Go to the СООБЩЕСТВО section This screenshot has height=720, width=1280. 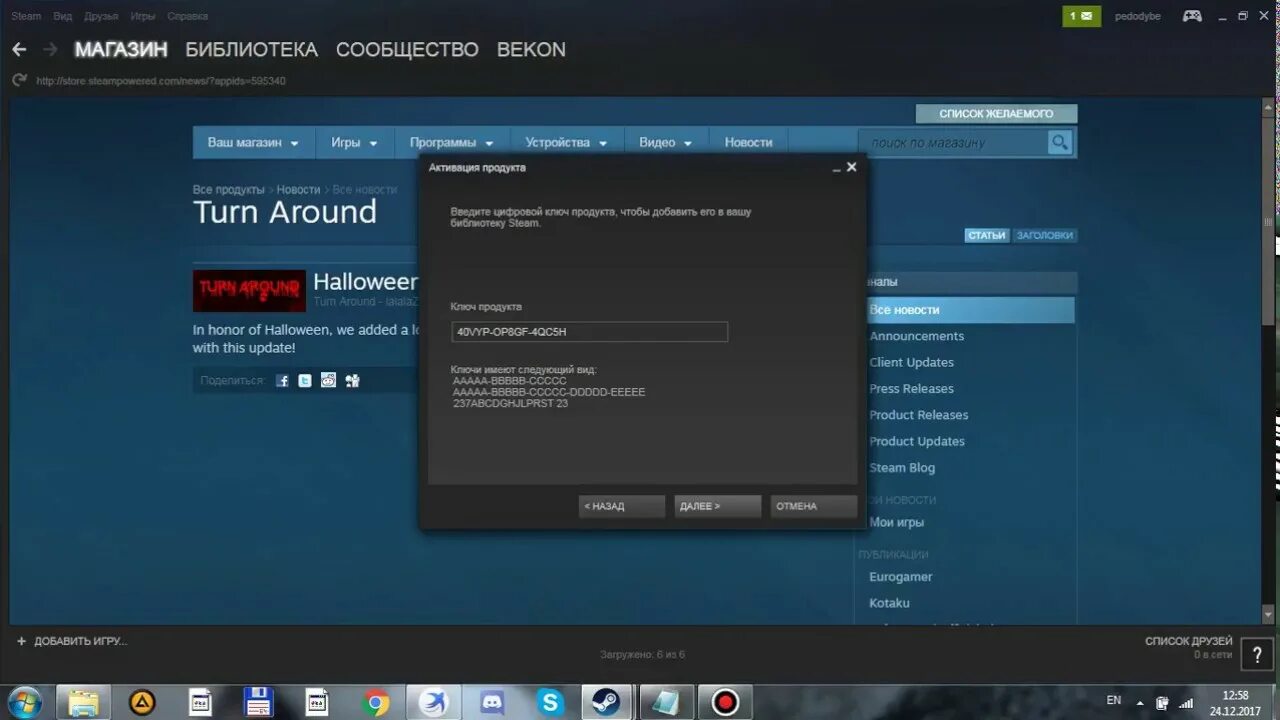tap(407, 49)
